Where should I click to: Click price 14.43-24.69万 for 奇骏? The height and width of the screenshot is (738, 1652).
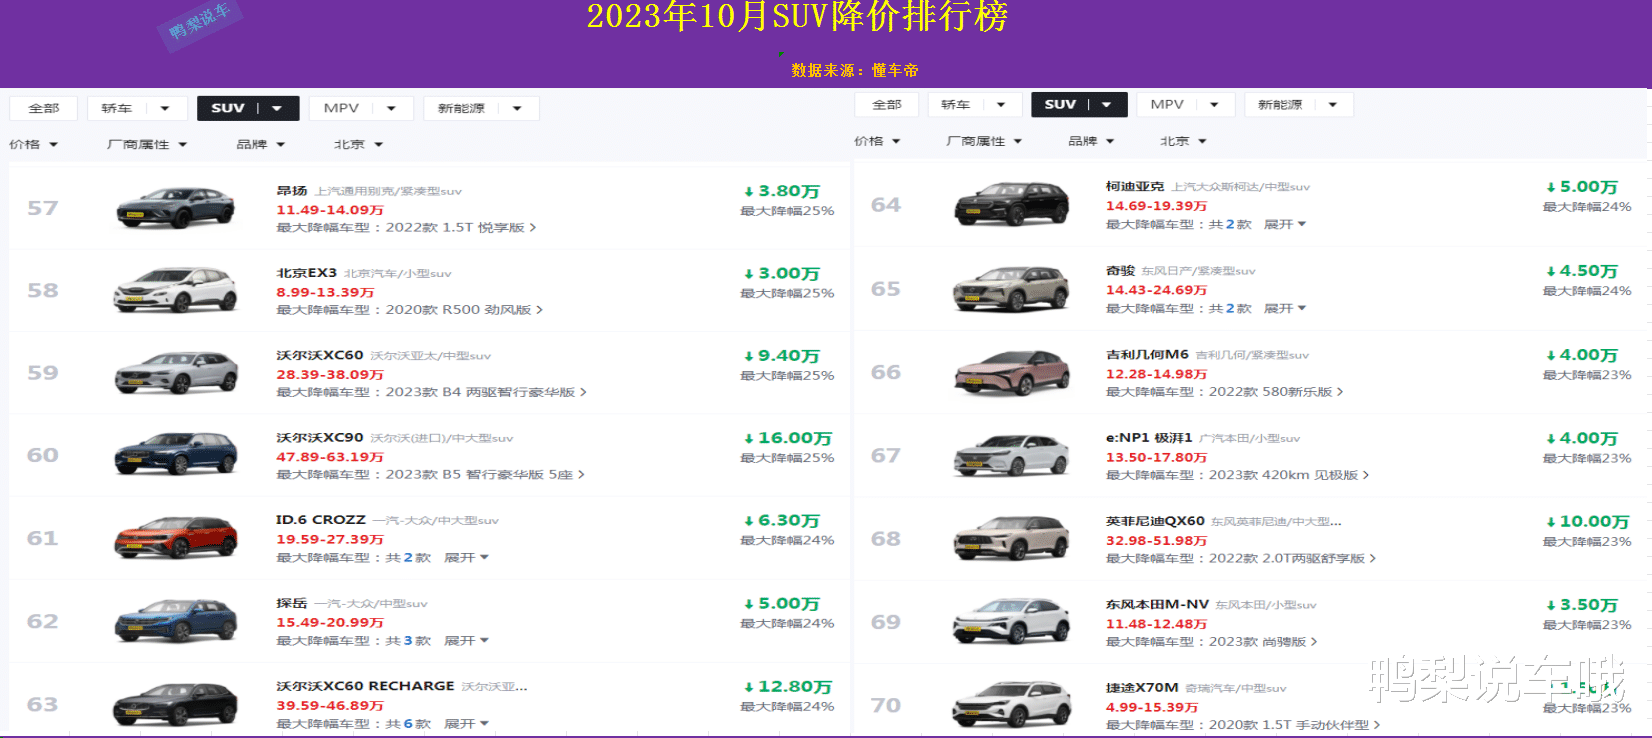tap(1156, 290)
